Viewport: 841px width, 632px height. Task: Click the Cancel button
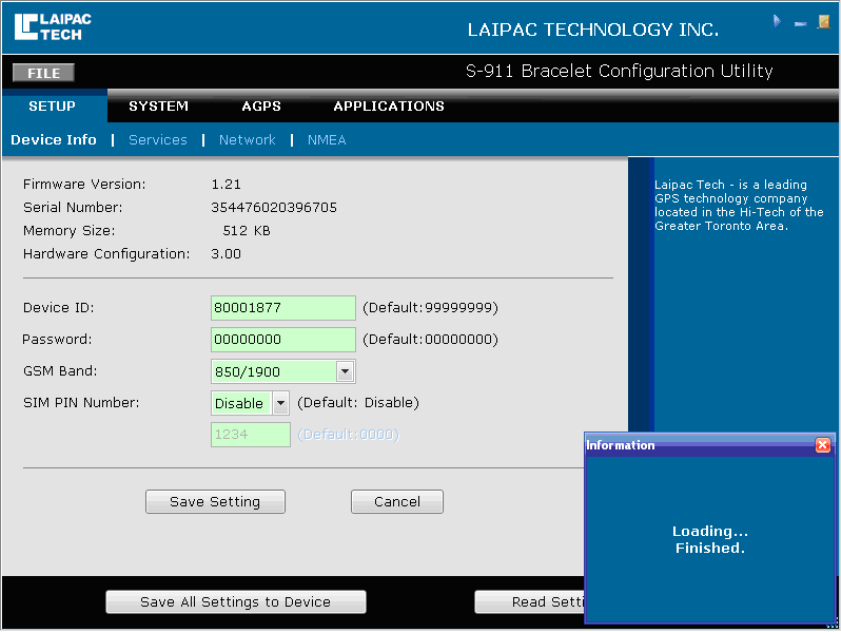click(397, 502)
